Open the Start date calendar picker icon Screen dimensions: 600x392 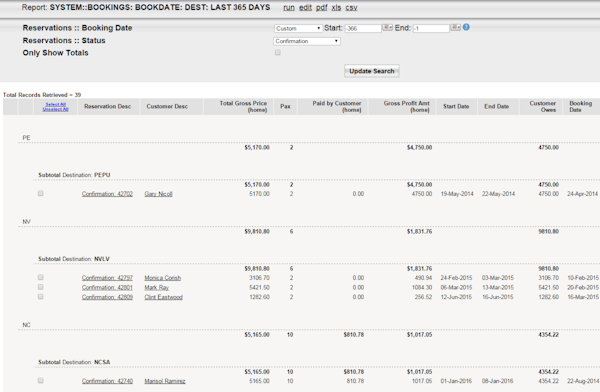388,28
